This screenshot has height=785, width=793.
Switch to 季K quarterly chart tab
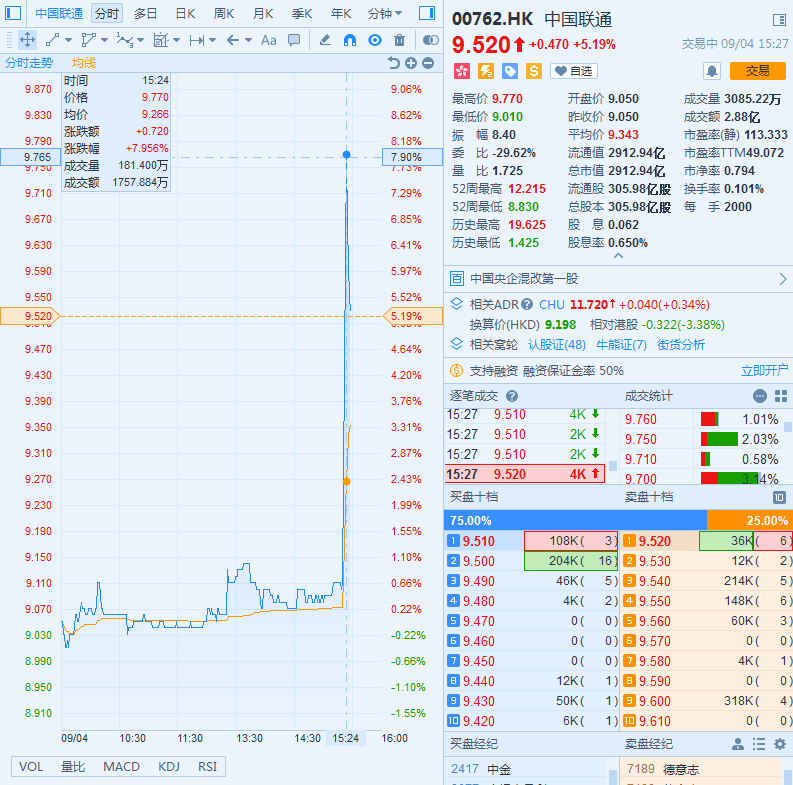302,13
